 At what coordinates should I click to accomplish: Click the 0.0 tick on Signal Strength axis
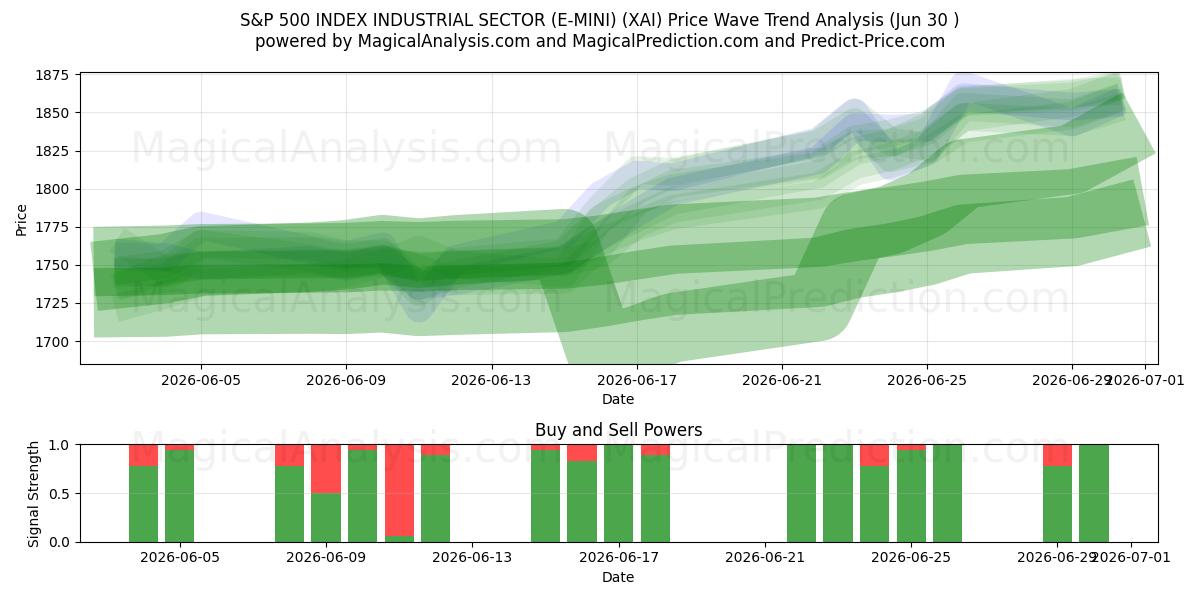61,542
